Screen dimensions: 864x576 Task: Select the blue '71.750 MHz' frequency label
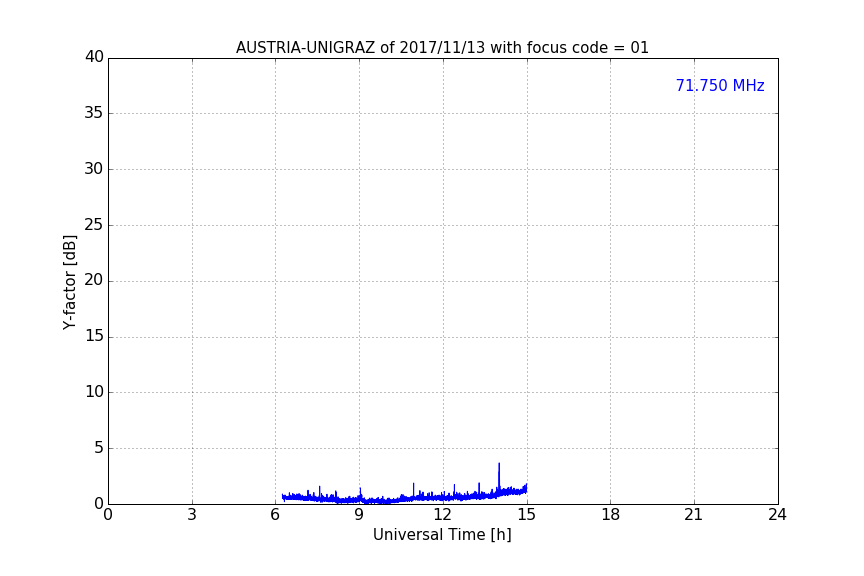coord(720,86)
